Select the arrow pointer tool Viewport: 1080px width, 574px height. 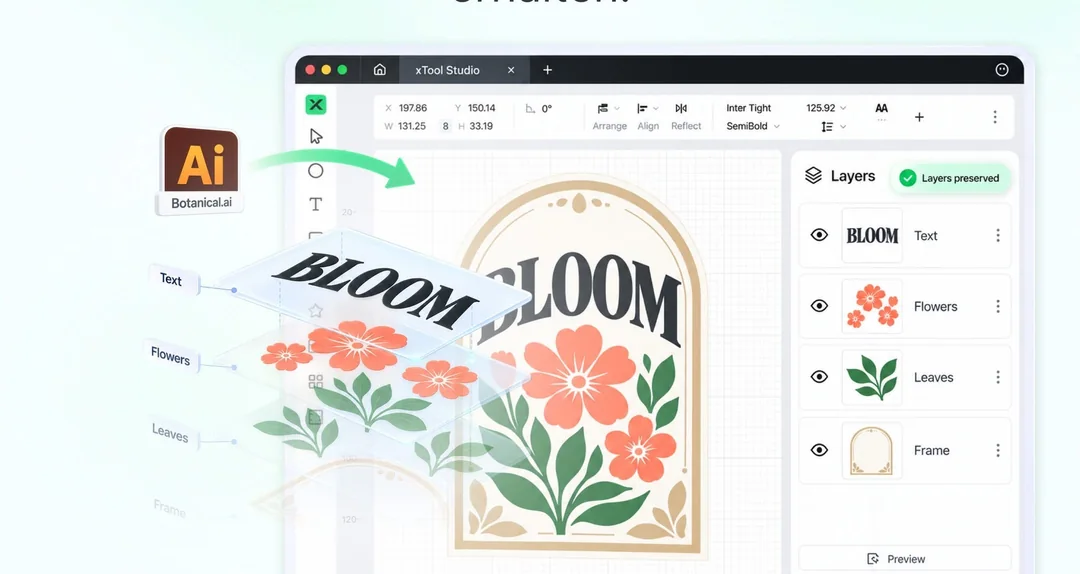click(316, 136)
